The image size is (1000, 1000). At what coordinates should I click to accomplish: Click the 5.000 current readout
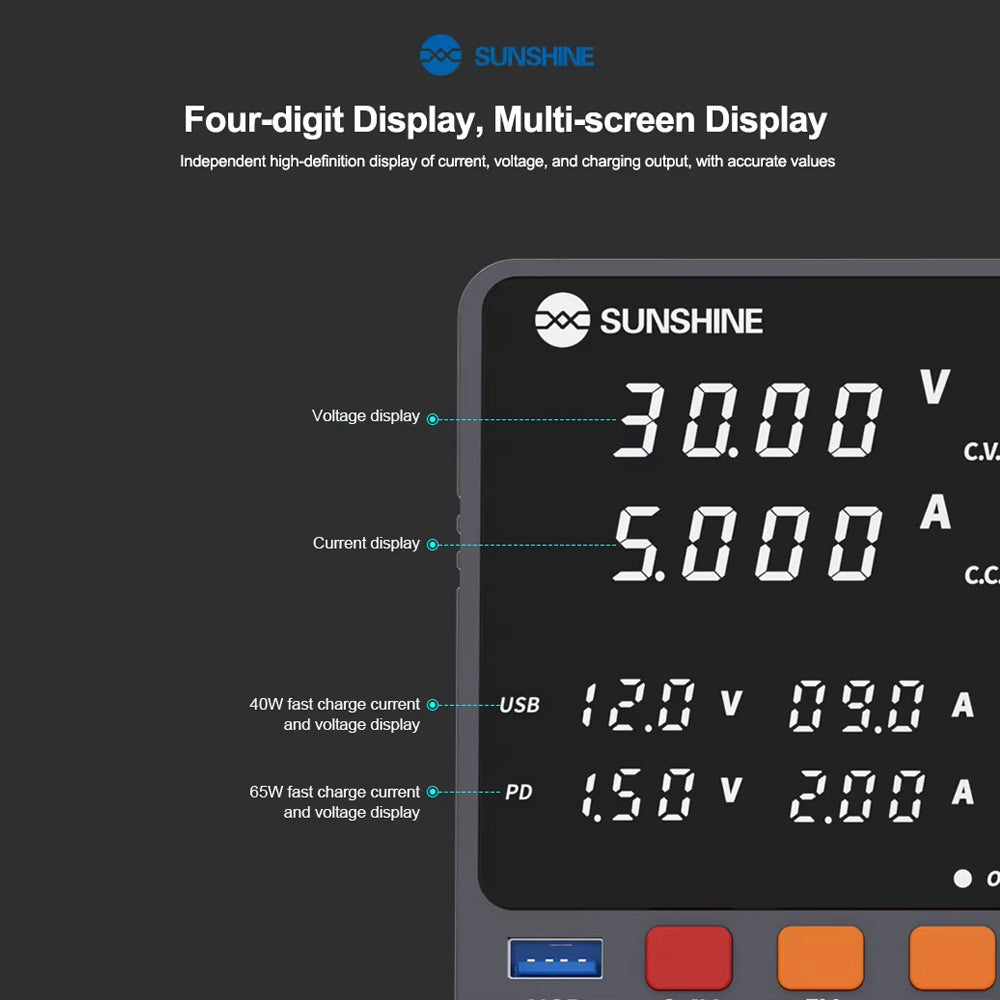[x=748, y=544]
